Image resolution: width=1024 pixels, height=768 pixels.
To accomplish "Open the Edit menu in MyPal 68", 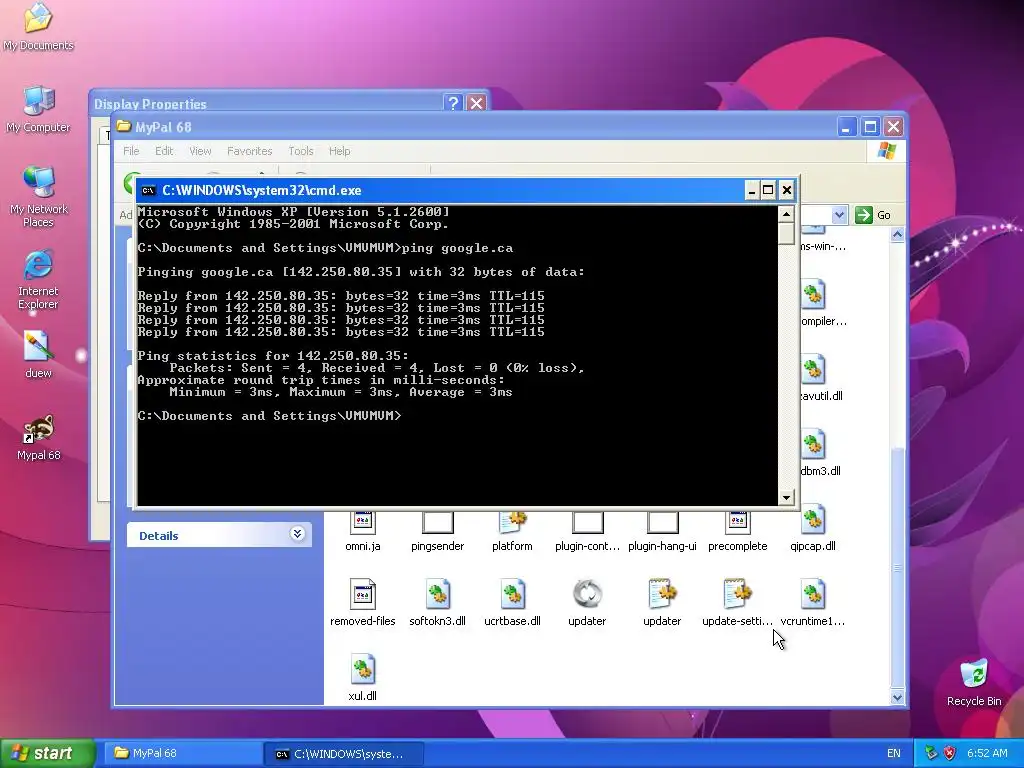I will 164,151.
